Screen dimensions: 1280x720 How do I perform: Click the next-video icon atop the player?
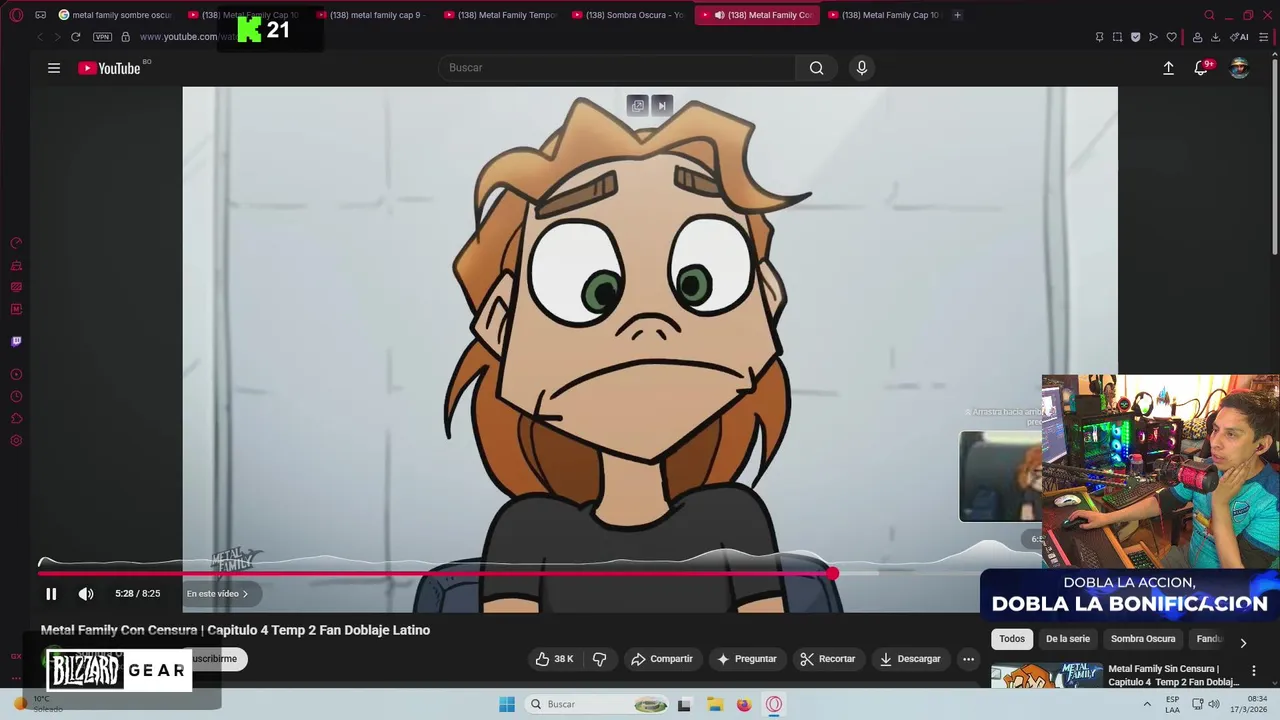662,106
